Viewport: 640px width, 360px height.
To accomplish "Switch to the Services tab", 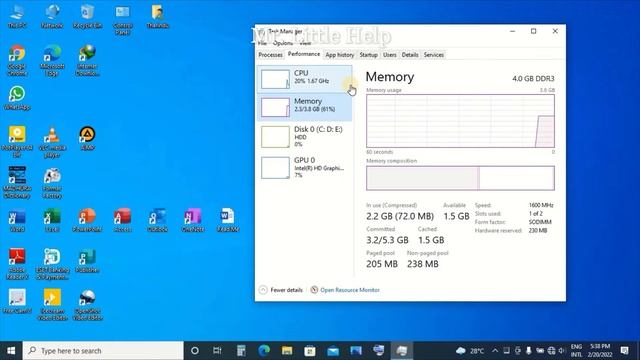I will click(x=433, y=55).
